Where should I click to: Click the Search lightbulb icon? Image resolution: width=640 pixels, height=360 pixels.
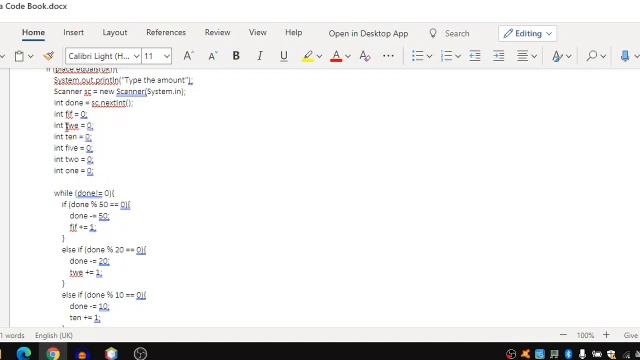433,33
